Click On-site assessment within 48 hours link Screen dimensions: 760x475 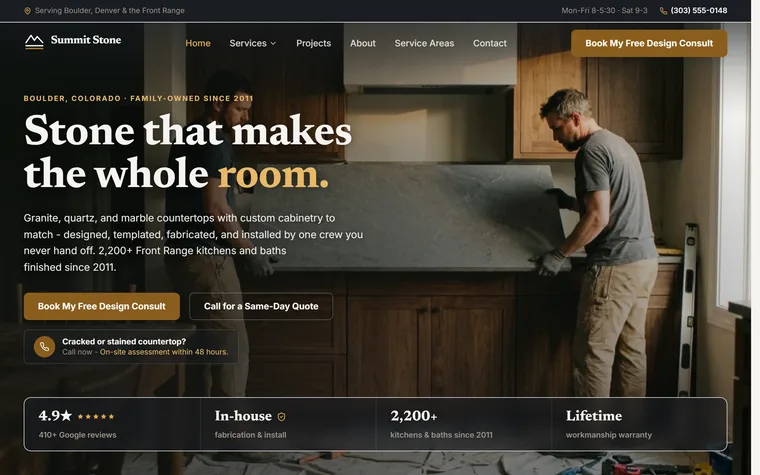coord(164,352)
